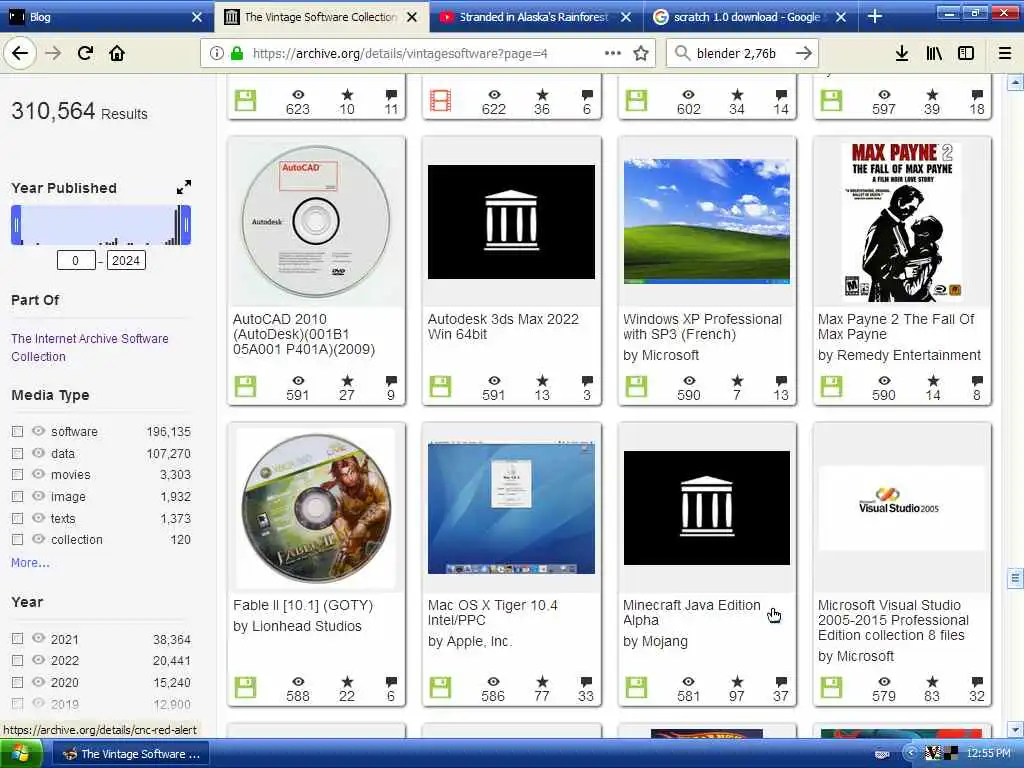Open Autodesk 3ds Max 2022 title link
This screenshot has height=768, width=1024.
[x=503, y=327]
